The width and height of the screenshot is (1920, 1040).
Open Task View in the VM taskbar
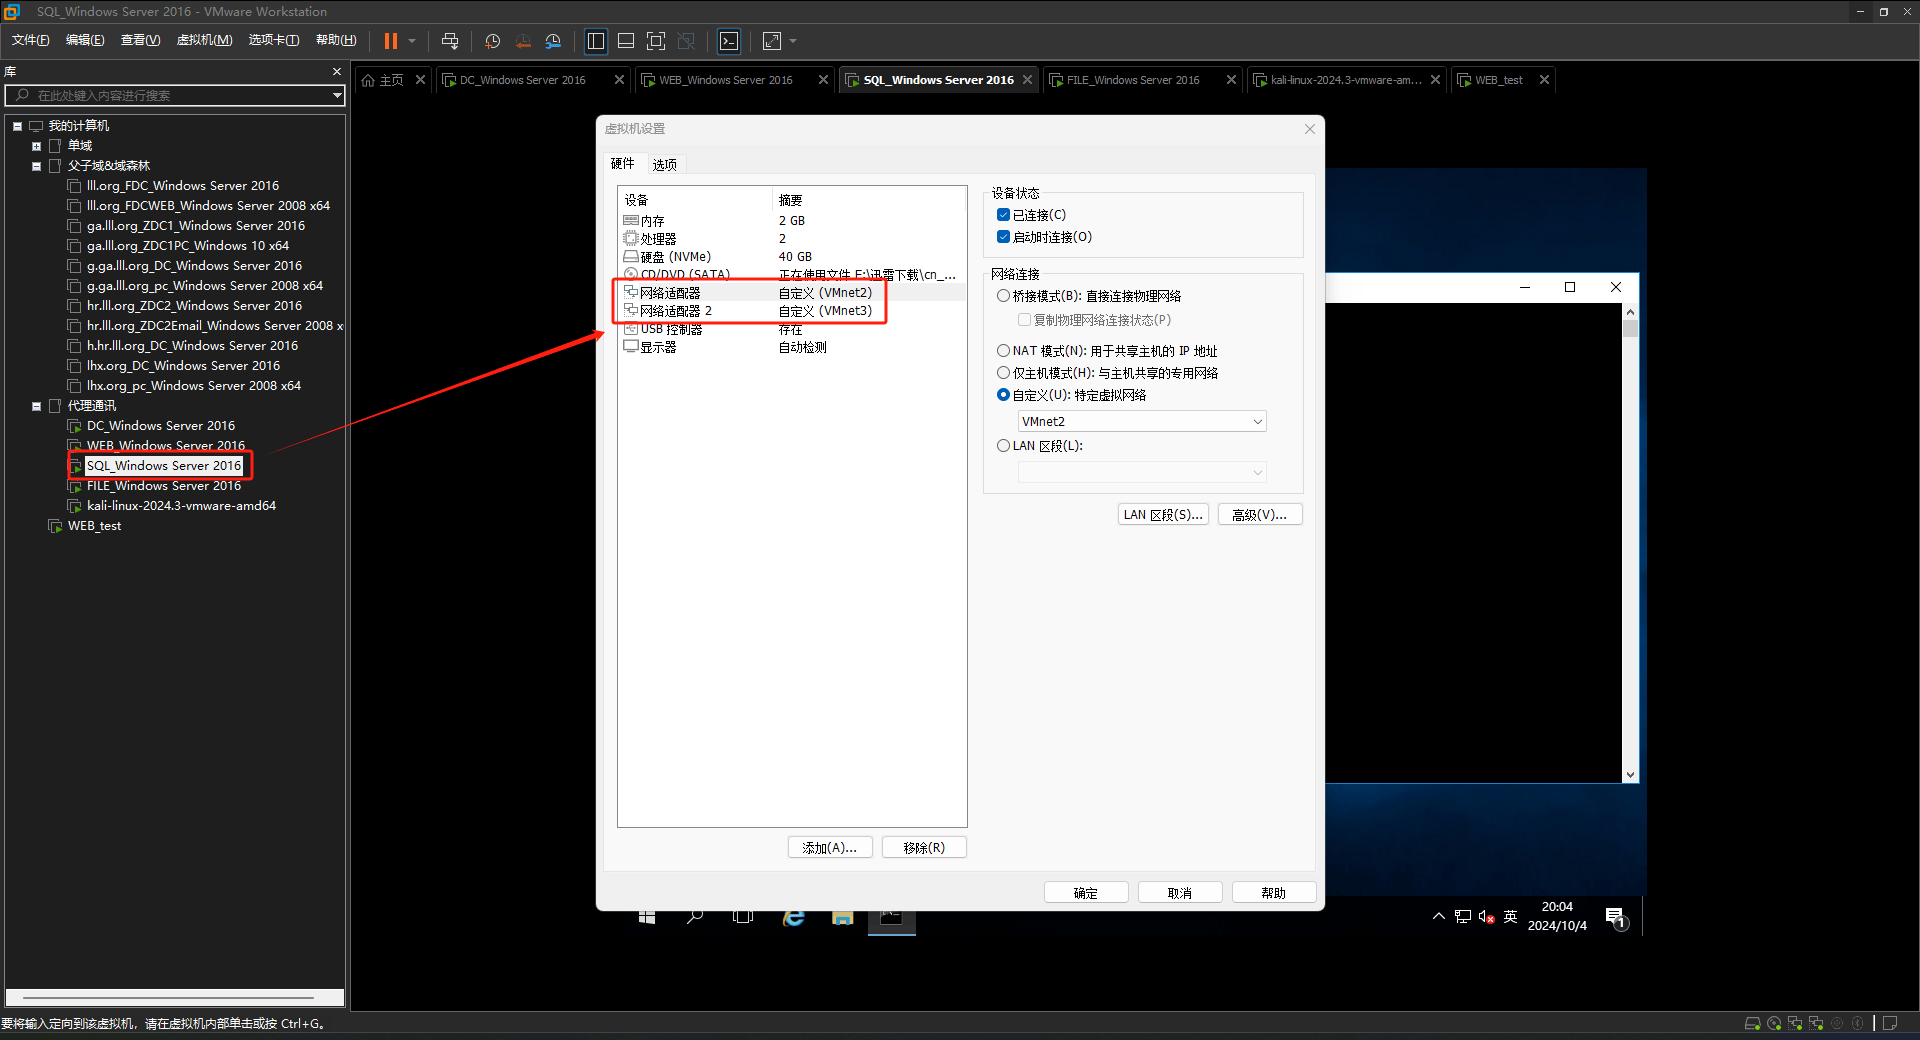743,917
